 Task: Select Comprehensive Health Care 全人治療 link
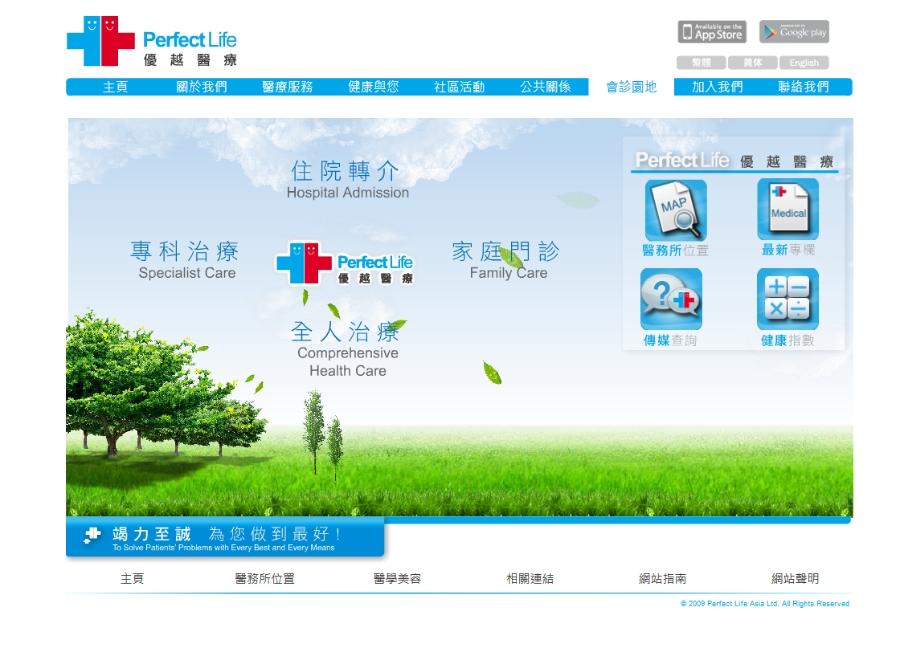click(x=347, y=349)
